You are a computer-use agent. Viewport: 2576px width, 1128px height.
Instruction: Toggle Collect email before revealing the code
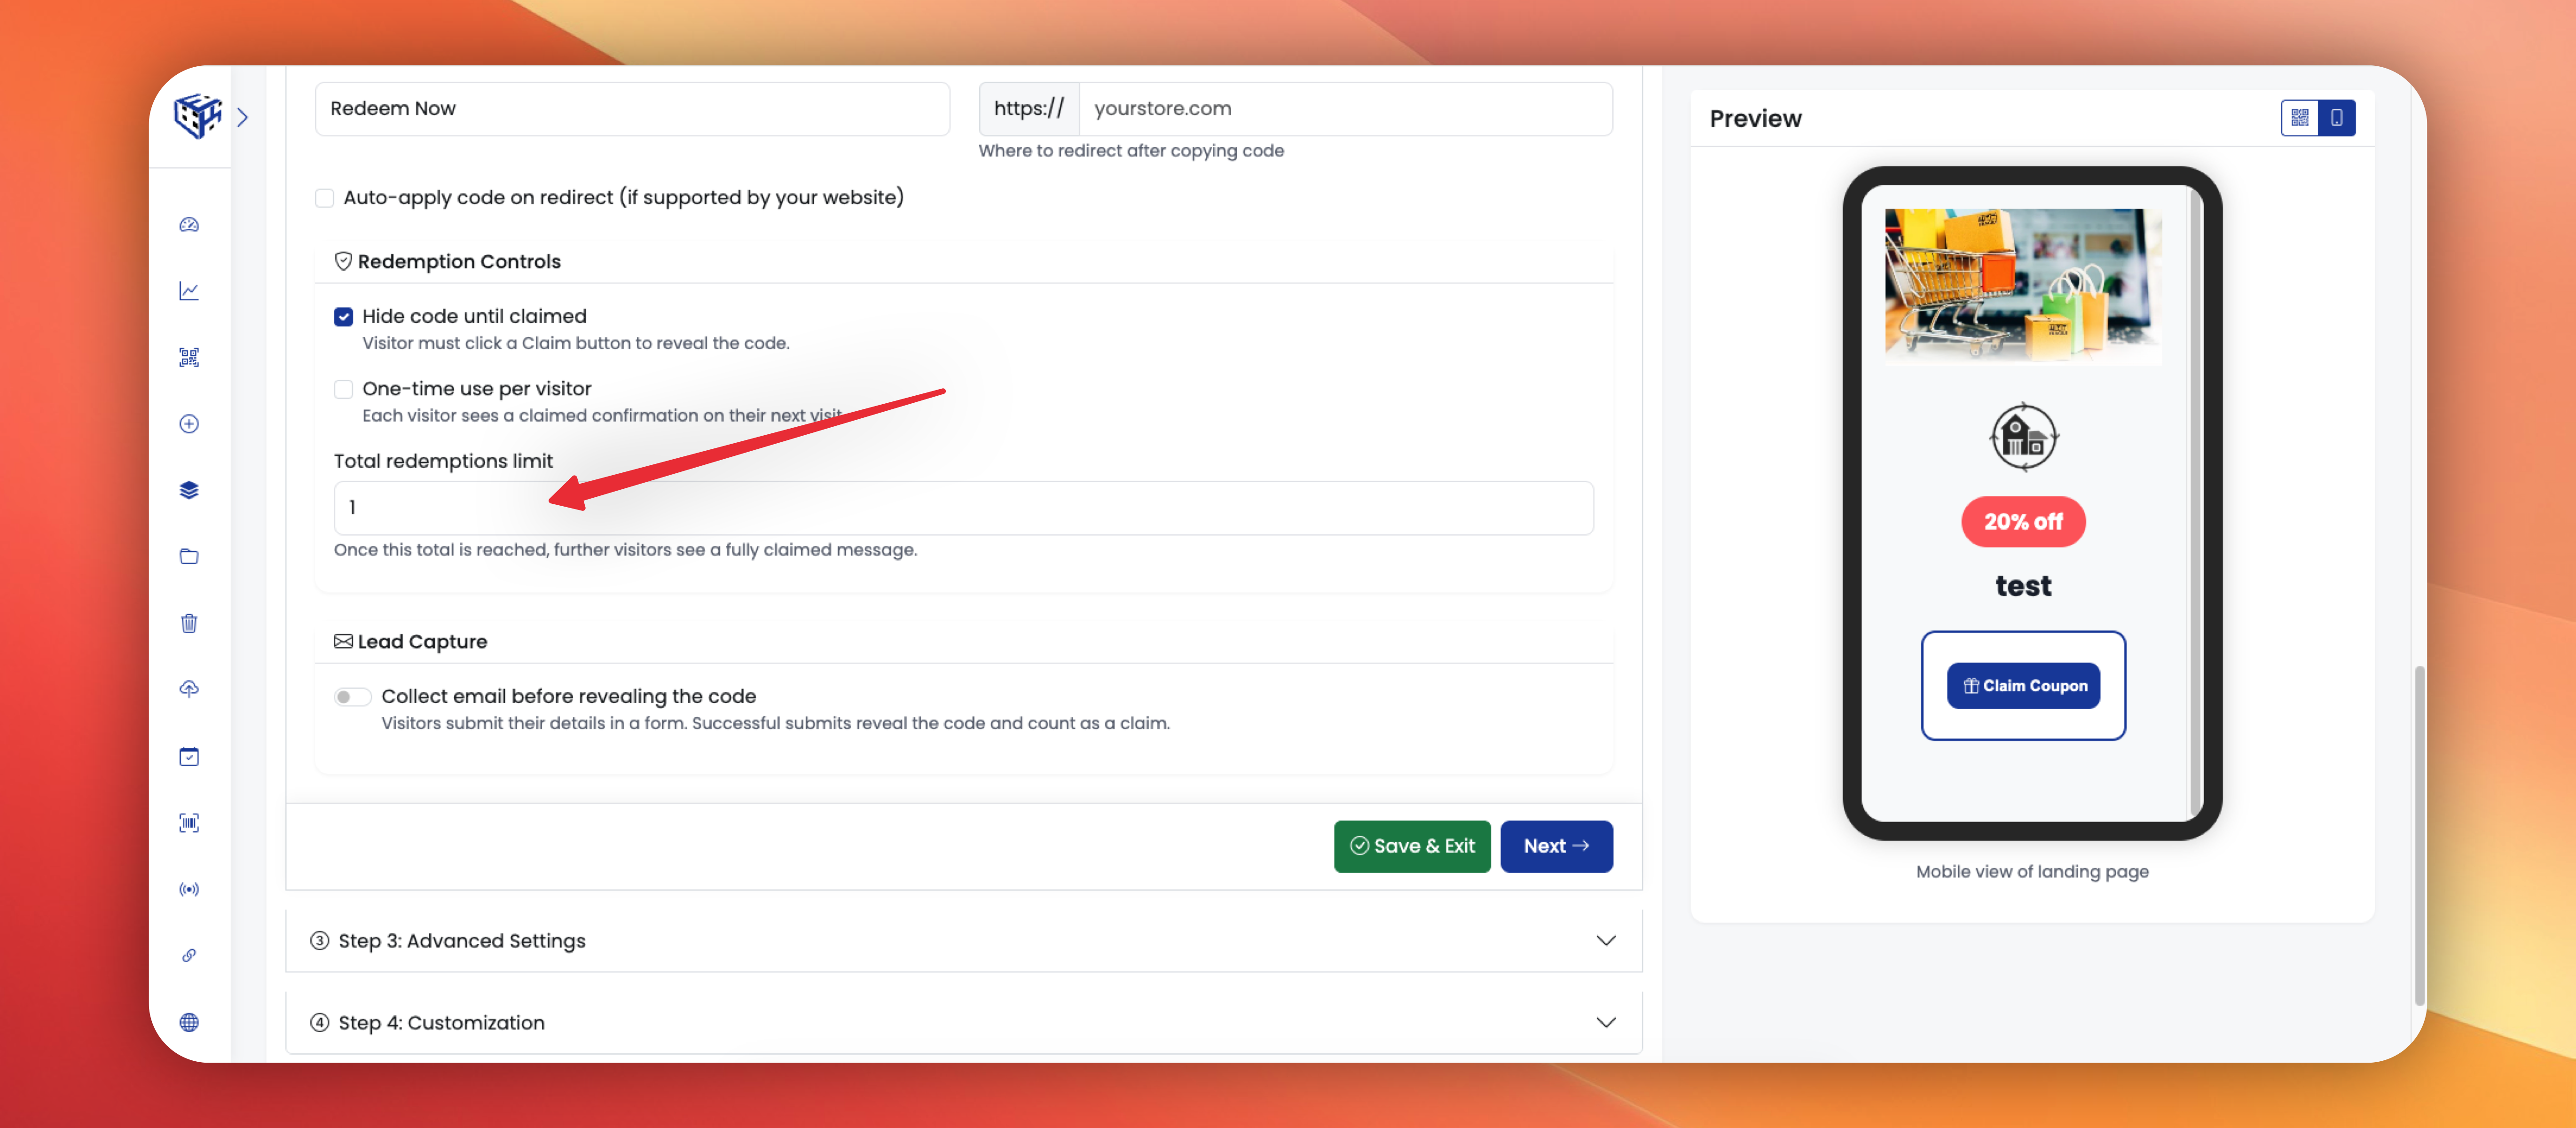[x=352, y=697]
